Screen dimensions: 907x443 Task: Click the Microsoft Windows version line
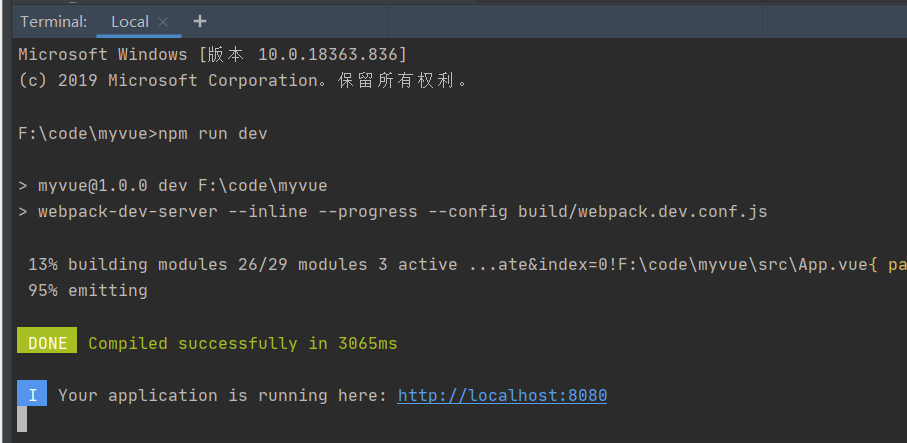212,54
